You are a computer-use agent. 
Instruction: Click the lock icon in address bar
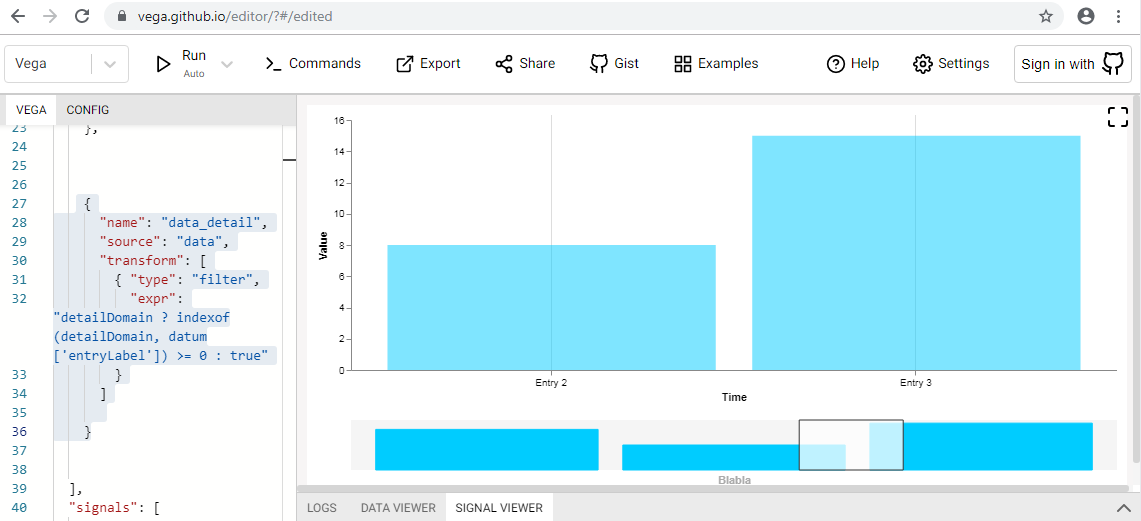pos(122,16)
